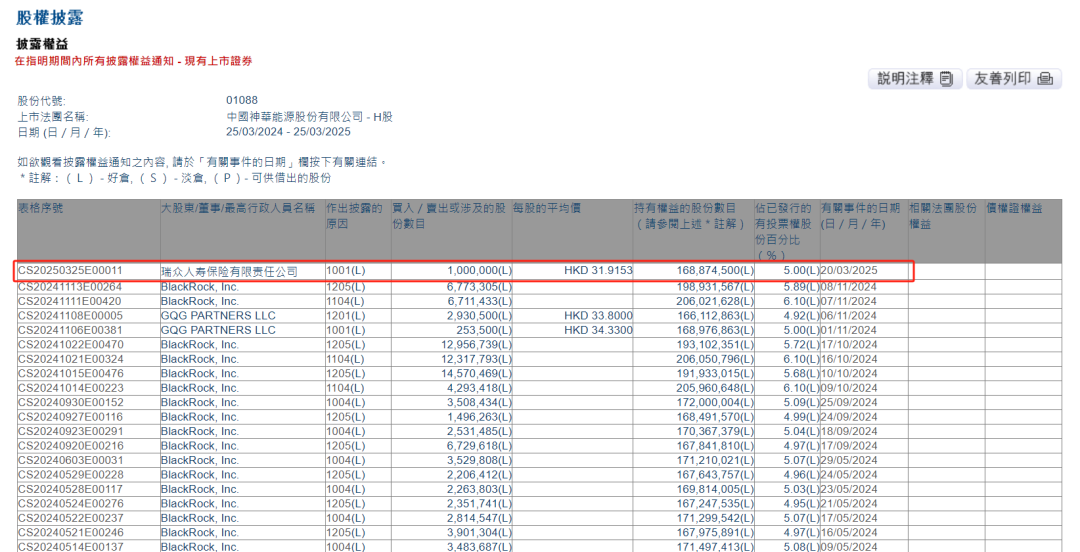Image resolution: width=1080 pixels, height=552 pixels.
Task: Select form serial CS20250325E00011
Action: coord(70,270)
